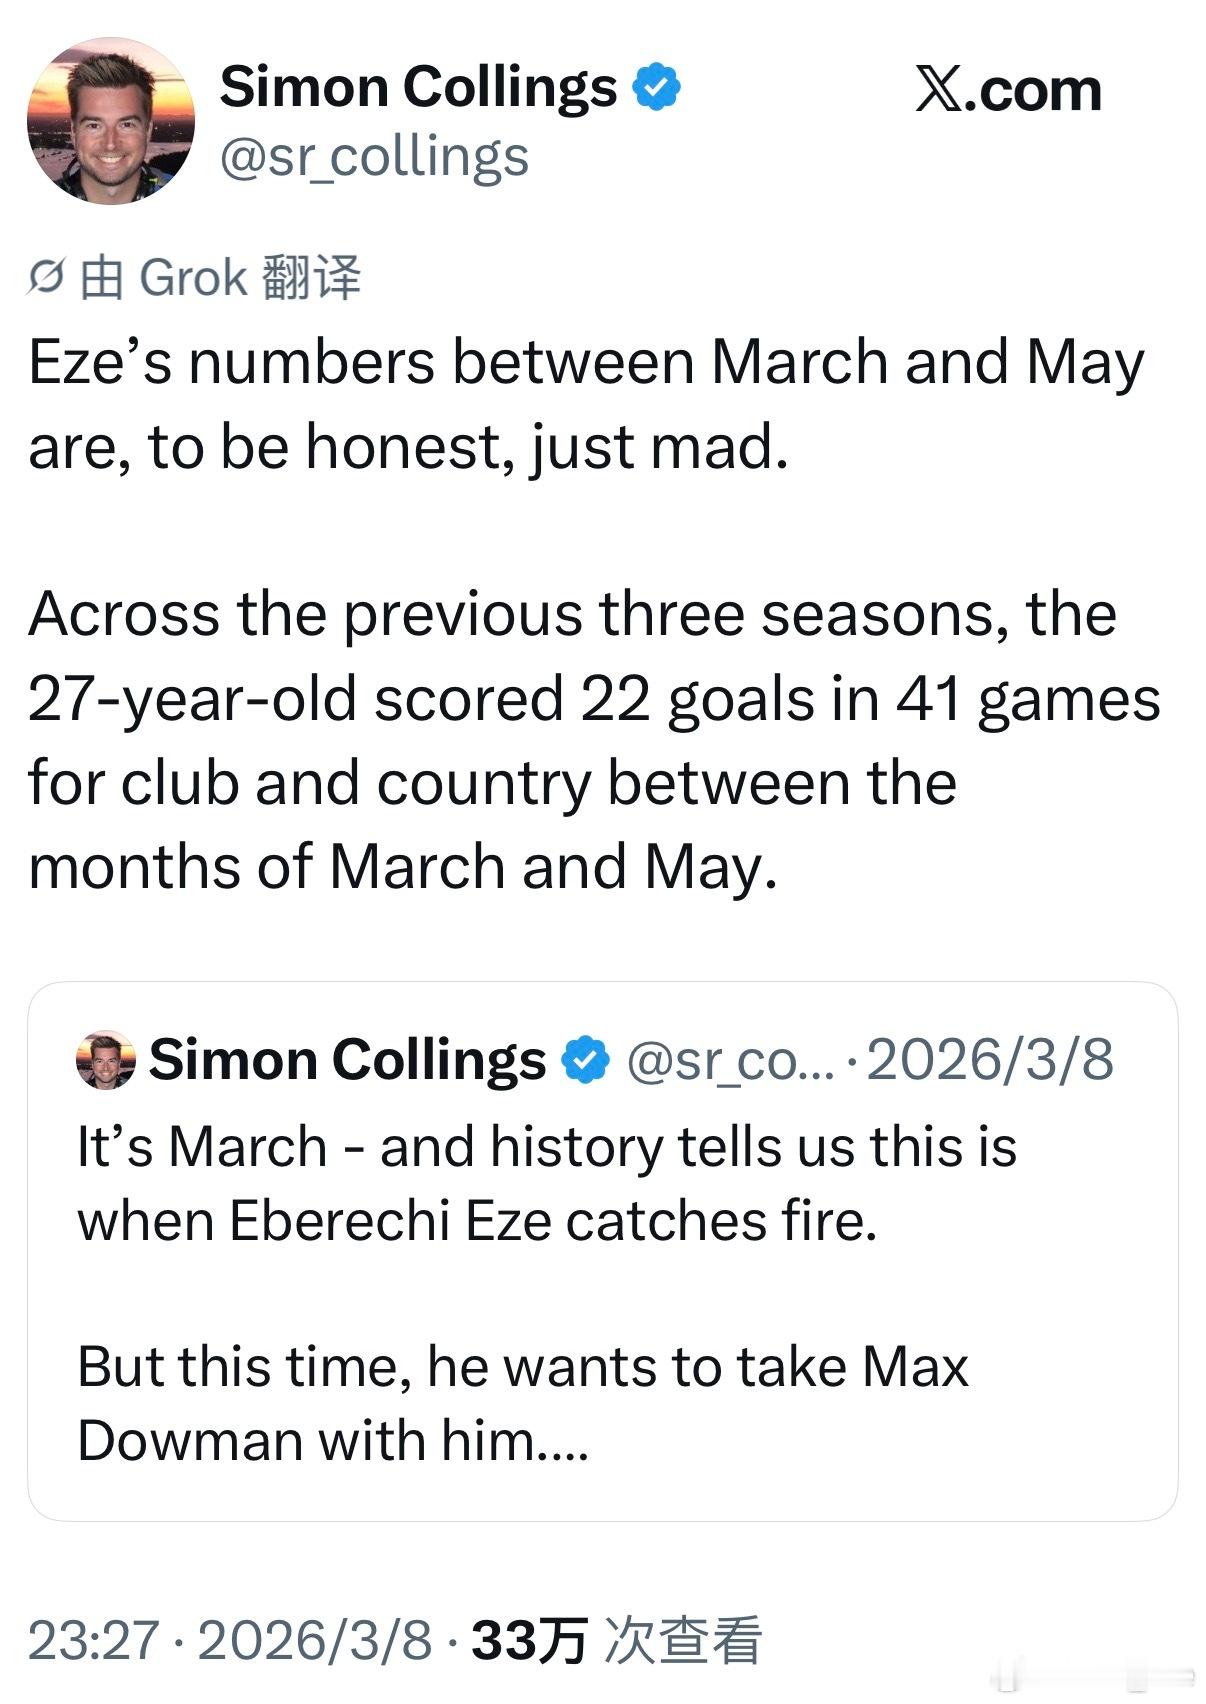Click the verified badge inside quoted post
Screen dimensions: 1206x1704
coord(586,1059)
